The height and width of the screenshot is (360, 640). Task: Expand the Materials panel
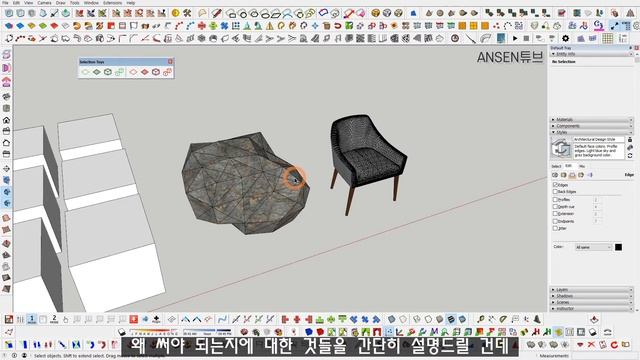tap(591, 120)
